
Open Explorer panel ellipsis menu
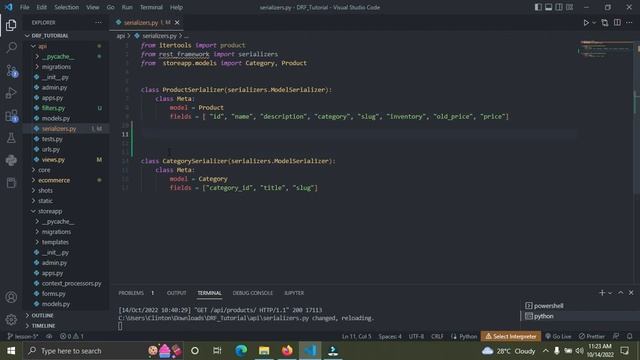[98, 22]
